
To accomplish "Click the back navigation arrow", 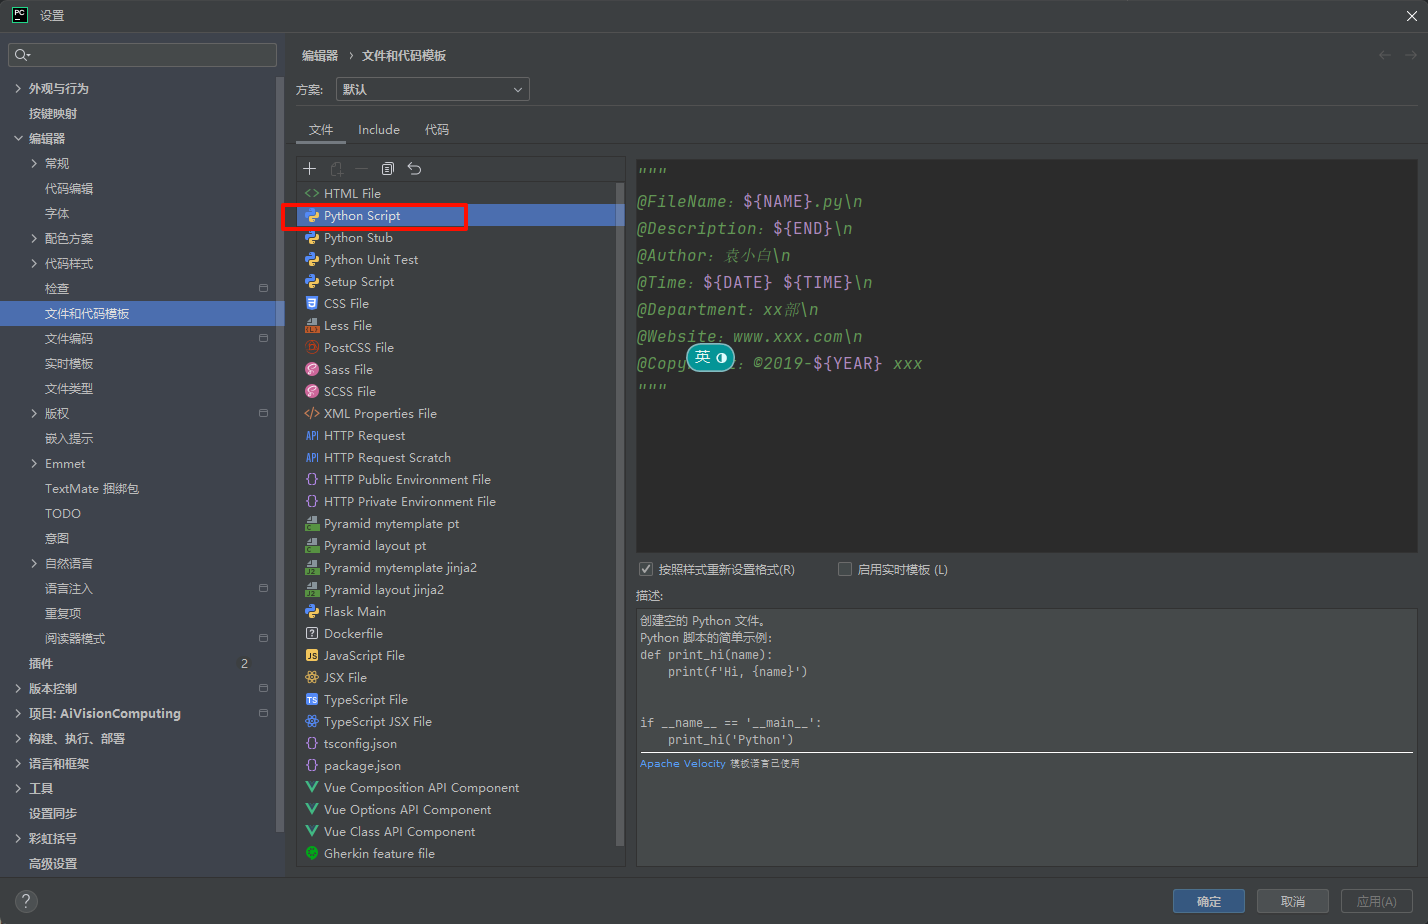I will tap(1385, 56).
